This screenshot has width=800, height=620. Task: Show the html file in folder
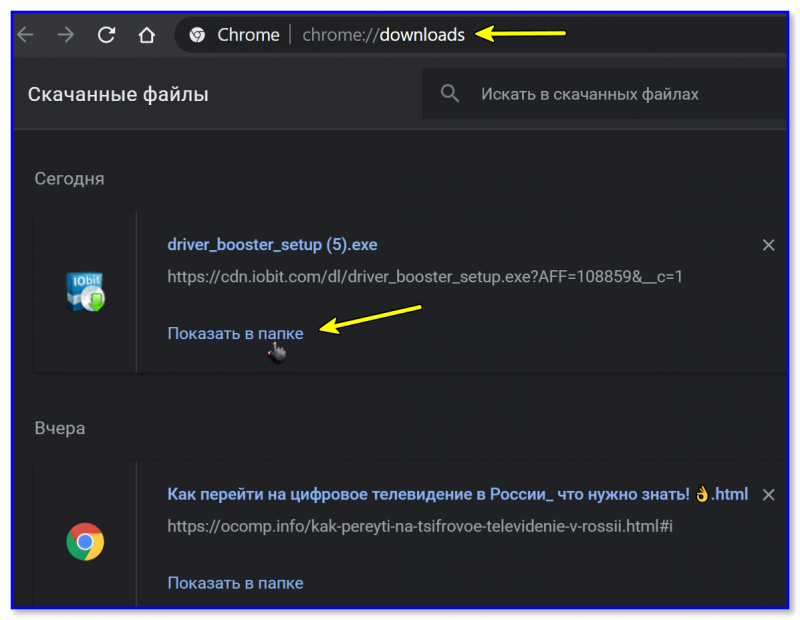coord(235,583)
